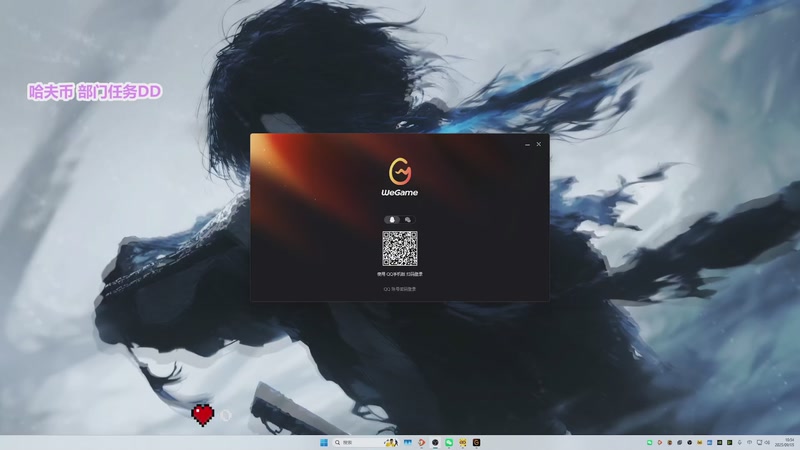The width and height of the screenshot is (800, 450).
Task: Click the grey round tray icon
Action: (680, 442)
